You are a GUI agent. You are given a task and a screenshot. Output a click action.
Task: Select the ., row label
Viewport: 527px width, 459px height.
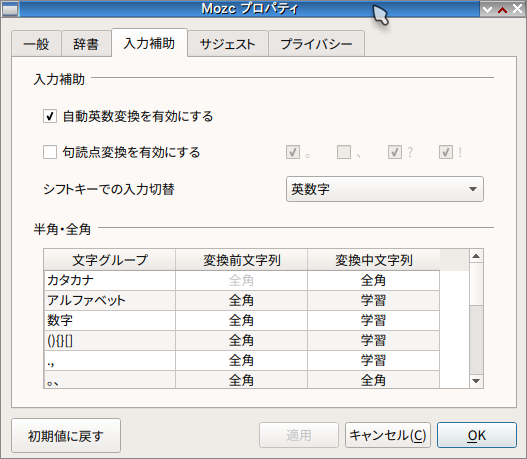tap(110, 361)
